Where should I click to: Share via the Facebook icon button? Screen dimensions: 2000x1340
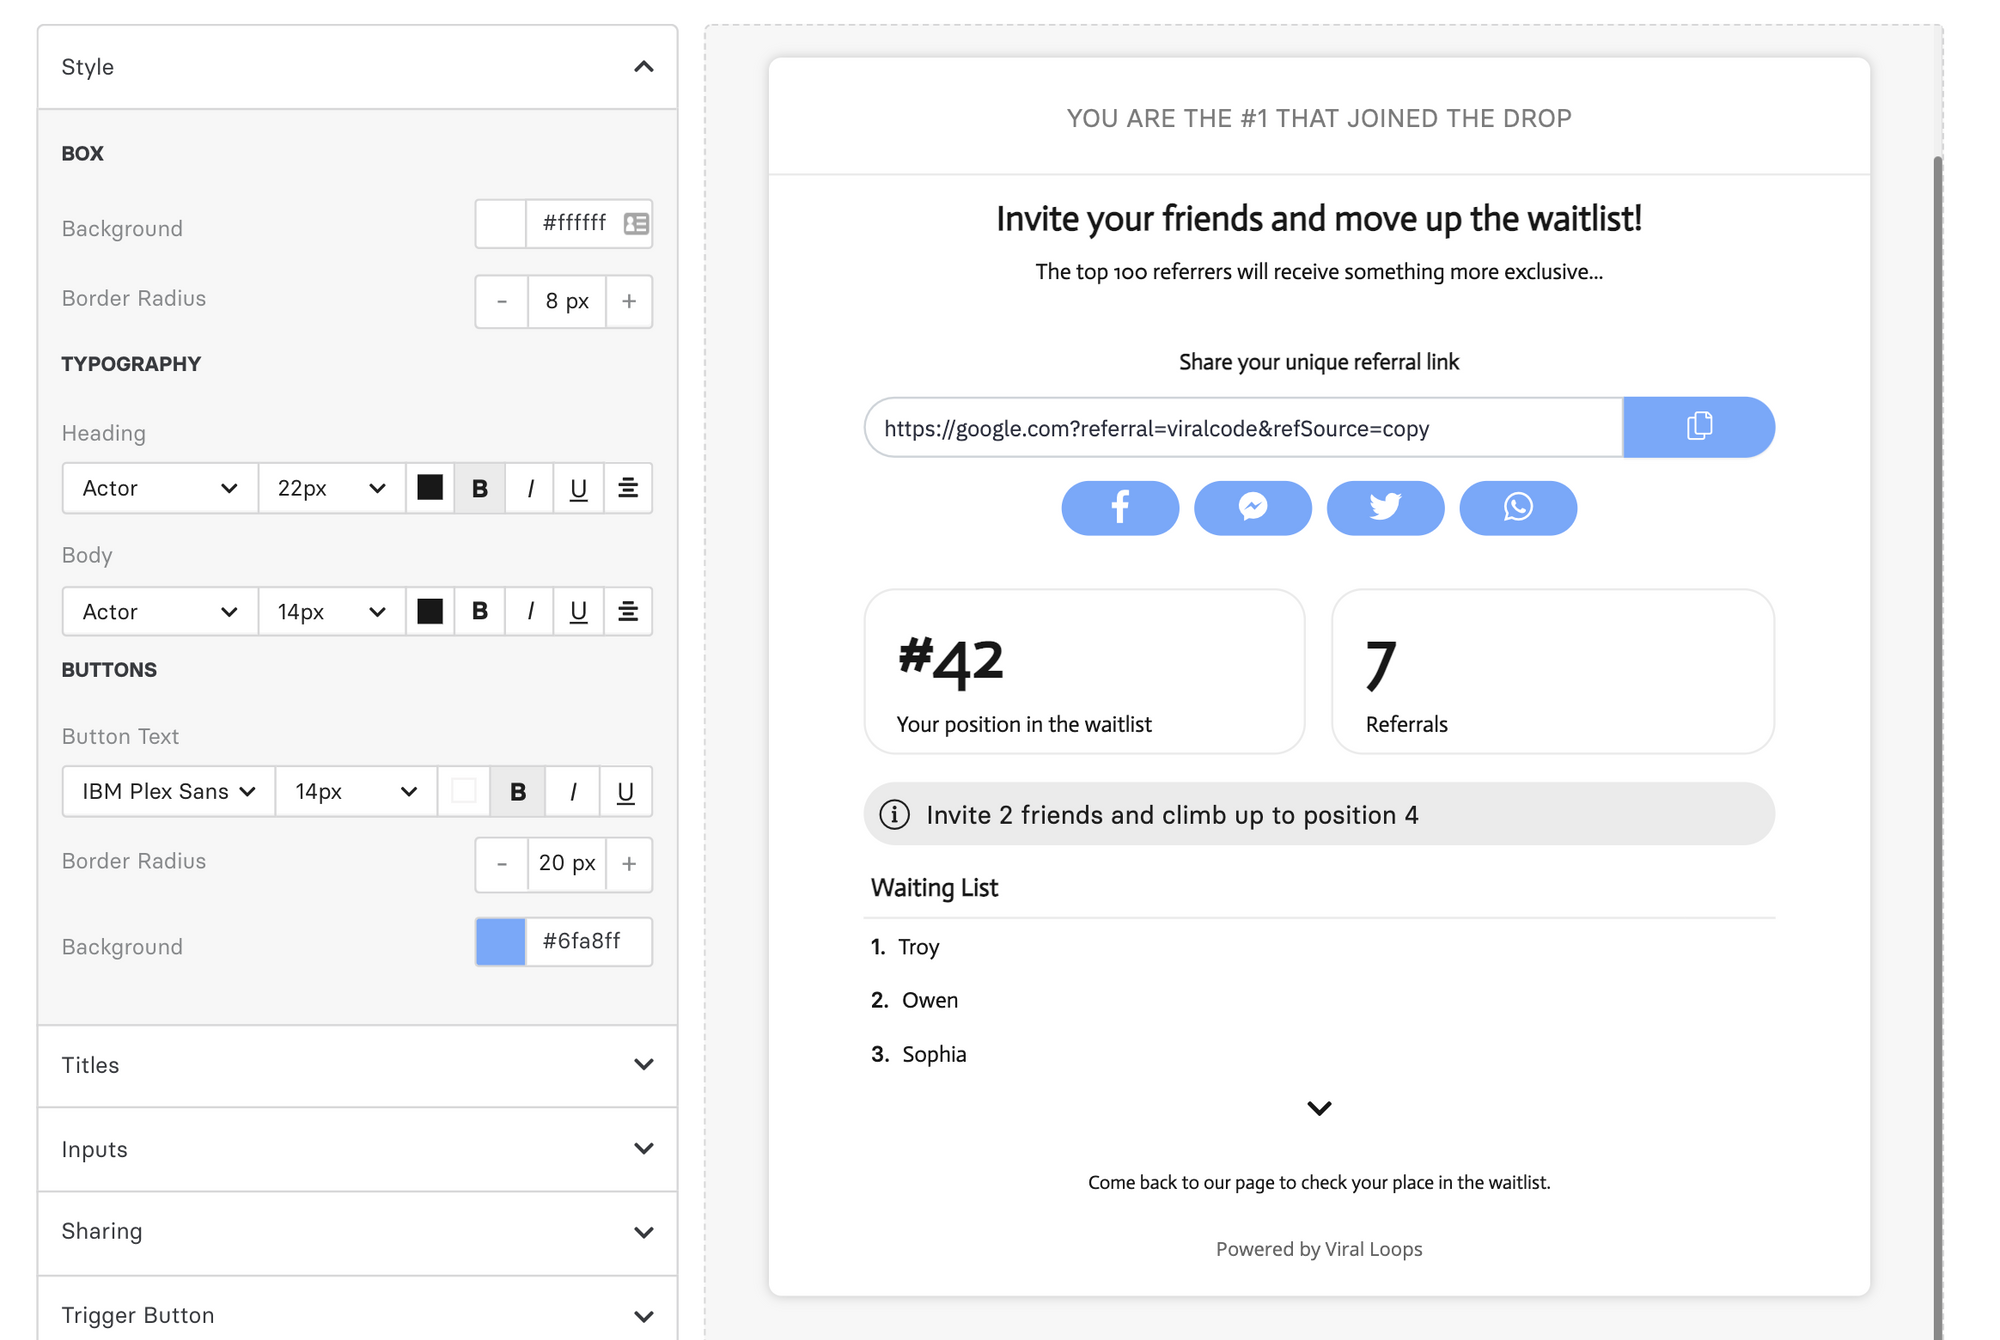tap(1119, 508)
